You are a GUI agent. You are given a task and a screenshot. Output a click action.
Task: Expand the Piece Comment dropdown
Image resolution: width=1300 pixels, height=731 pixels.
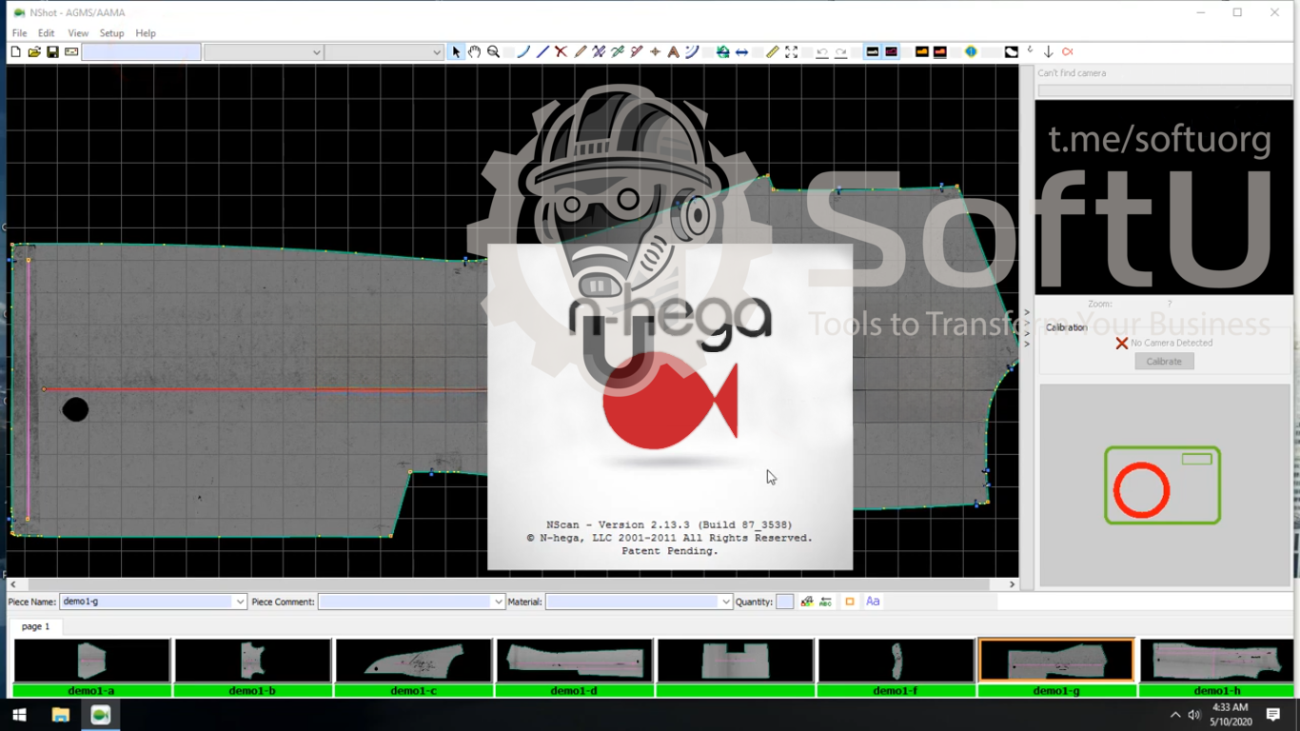(498, 602)
